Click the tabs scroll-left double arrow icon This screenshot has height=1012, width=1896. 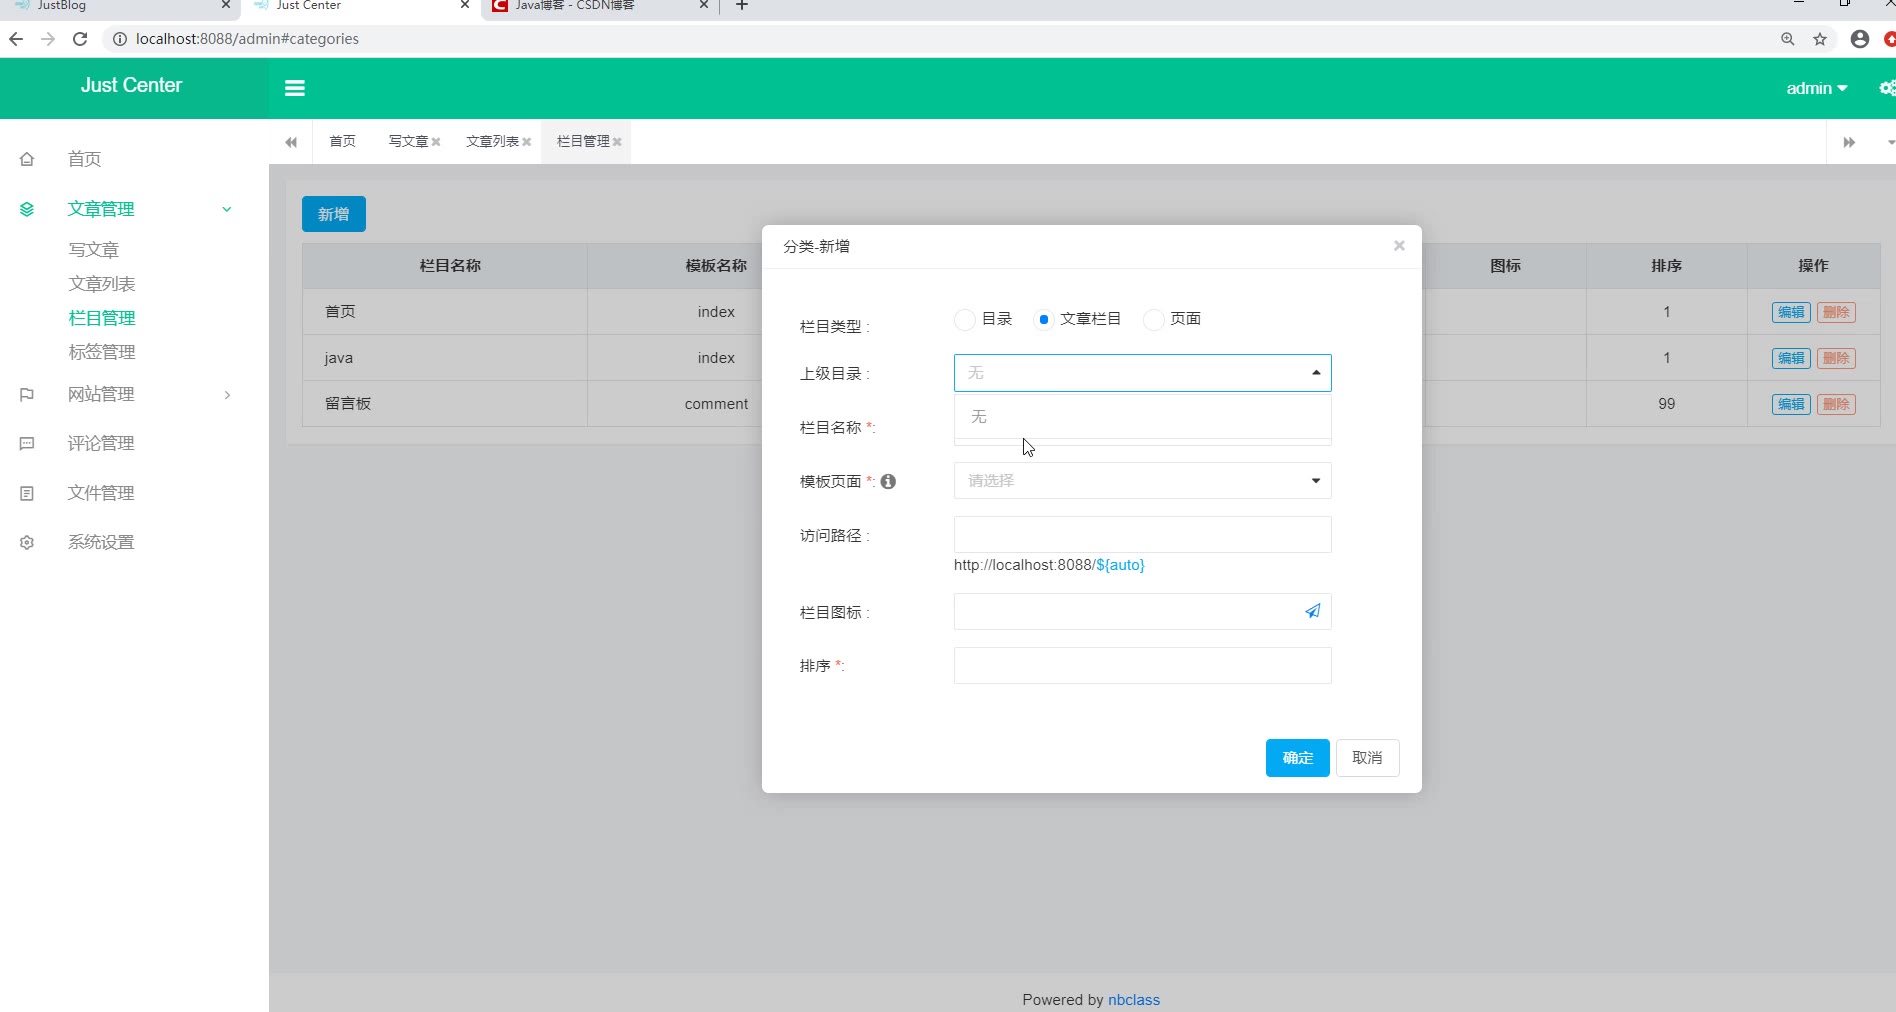[291, 142]
